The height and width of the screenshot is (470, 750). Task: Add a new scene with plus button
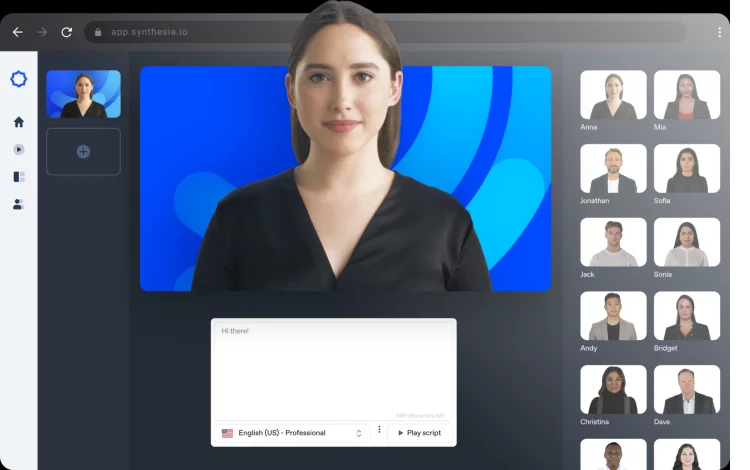(83, 152)
